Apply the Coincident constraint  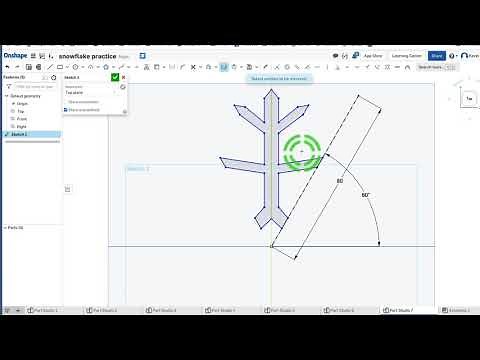pos(277,67)
